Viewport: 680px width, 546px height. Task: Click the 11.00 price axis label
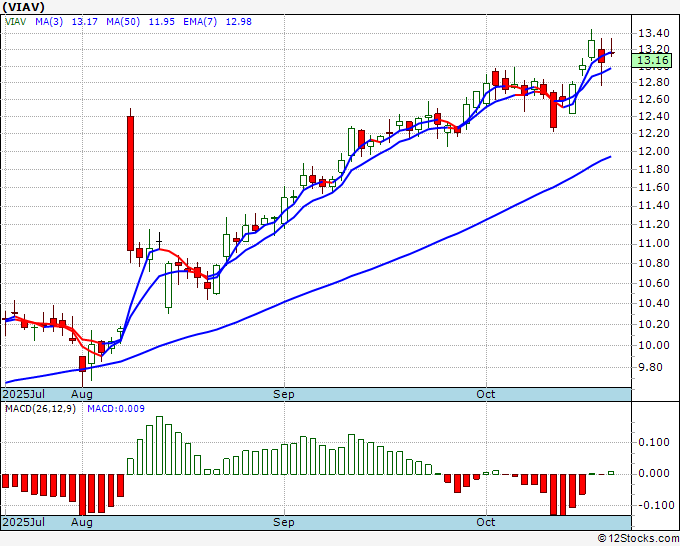[x=654, y=243]
